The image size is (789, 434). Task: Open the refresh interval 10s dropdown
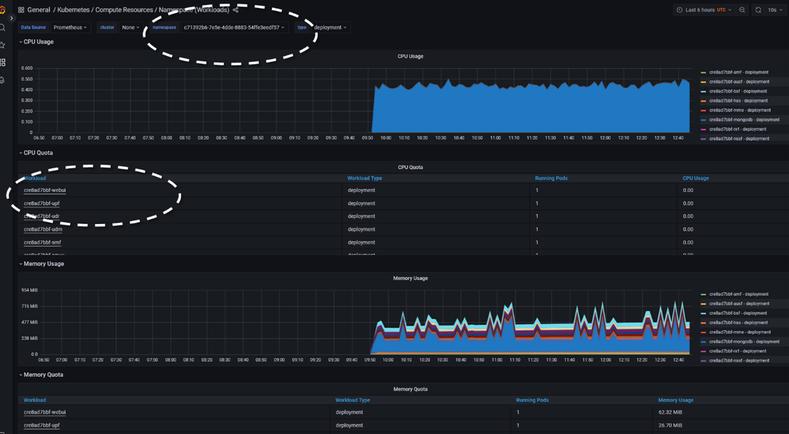click(x=774, y=10)
